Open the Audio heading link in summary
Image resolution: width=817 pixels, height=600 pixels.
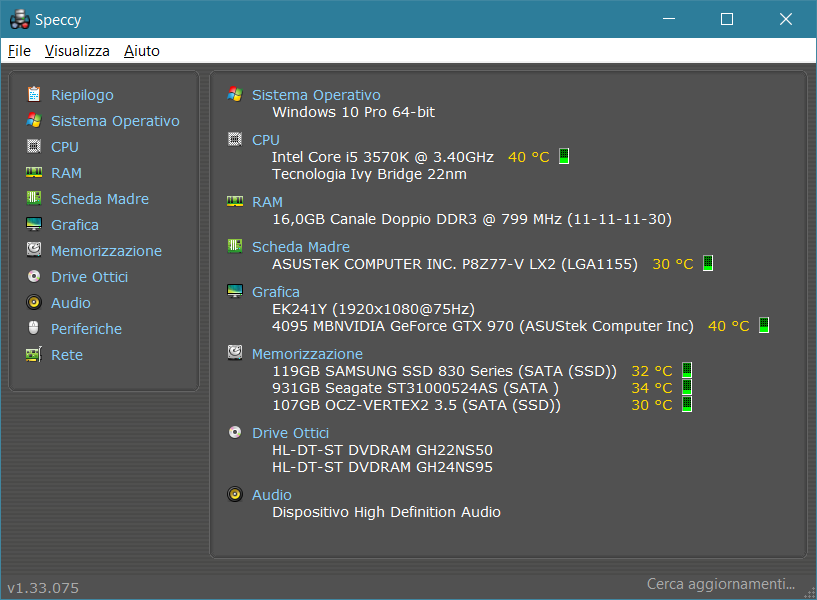pyautogui.click(x=272, y=495)
